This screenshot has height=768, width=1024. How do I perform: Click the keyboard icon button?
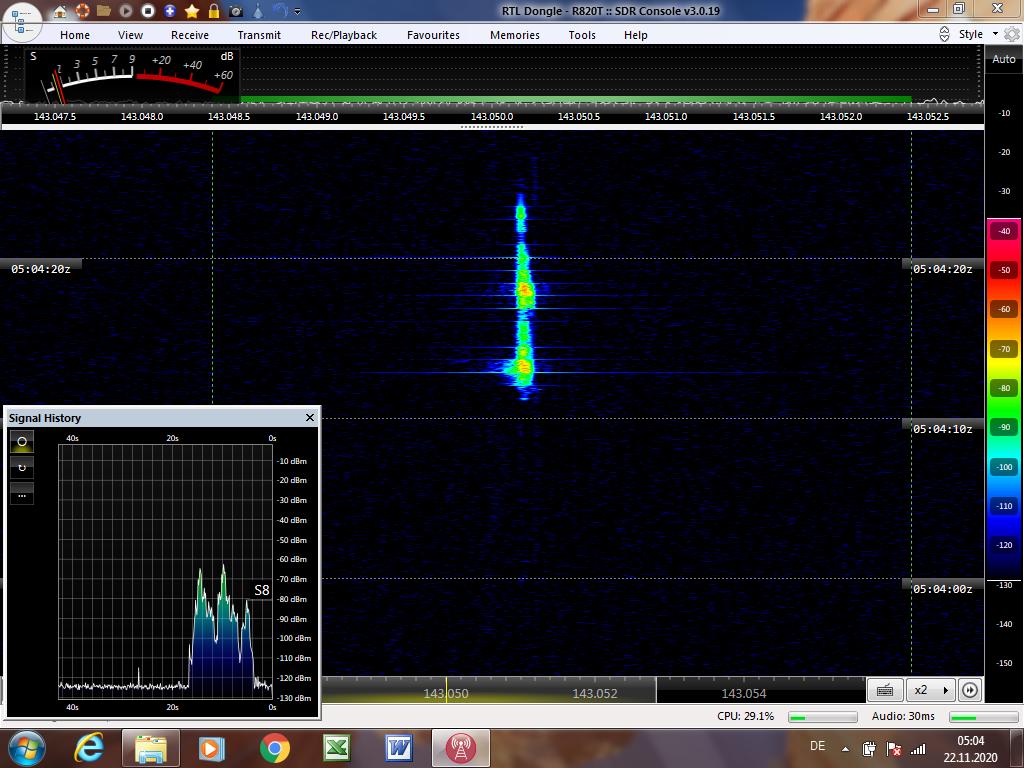(885, 690)
